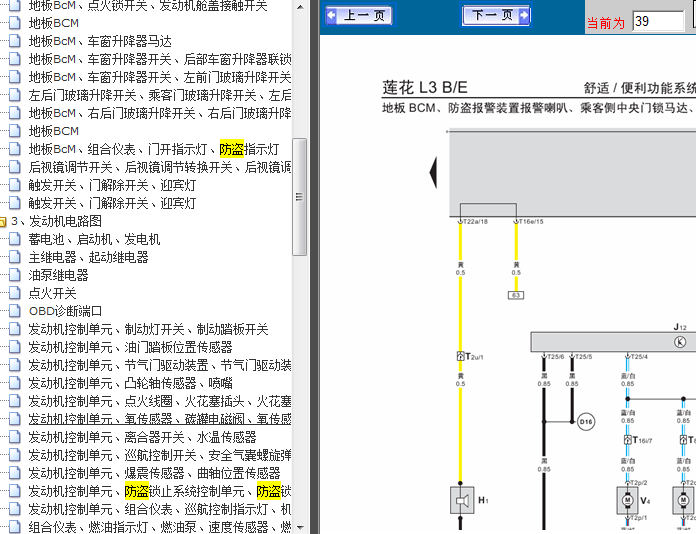
Task: Select 地板BcM、车窗升降器开关、左前门玻璃升降开关 entry
Action: click(x=160, y=77)
